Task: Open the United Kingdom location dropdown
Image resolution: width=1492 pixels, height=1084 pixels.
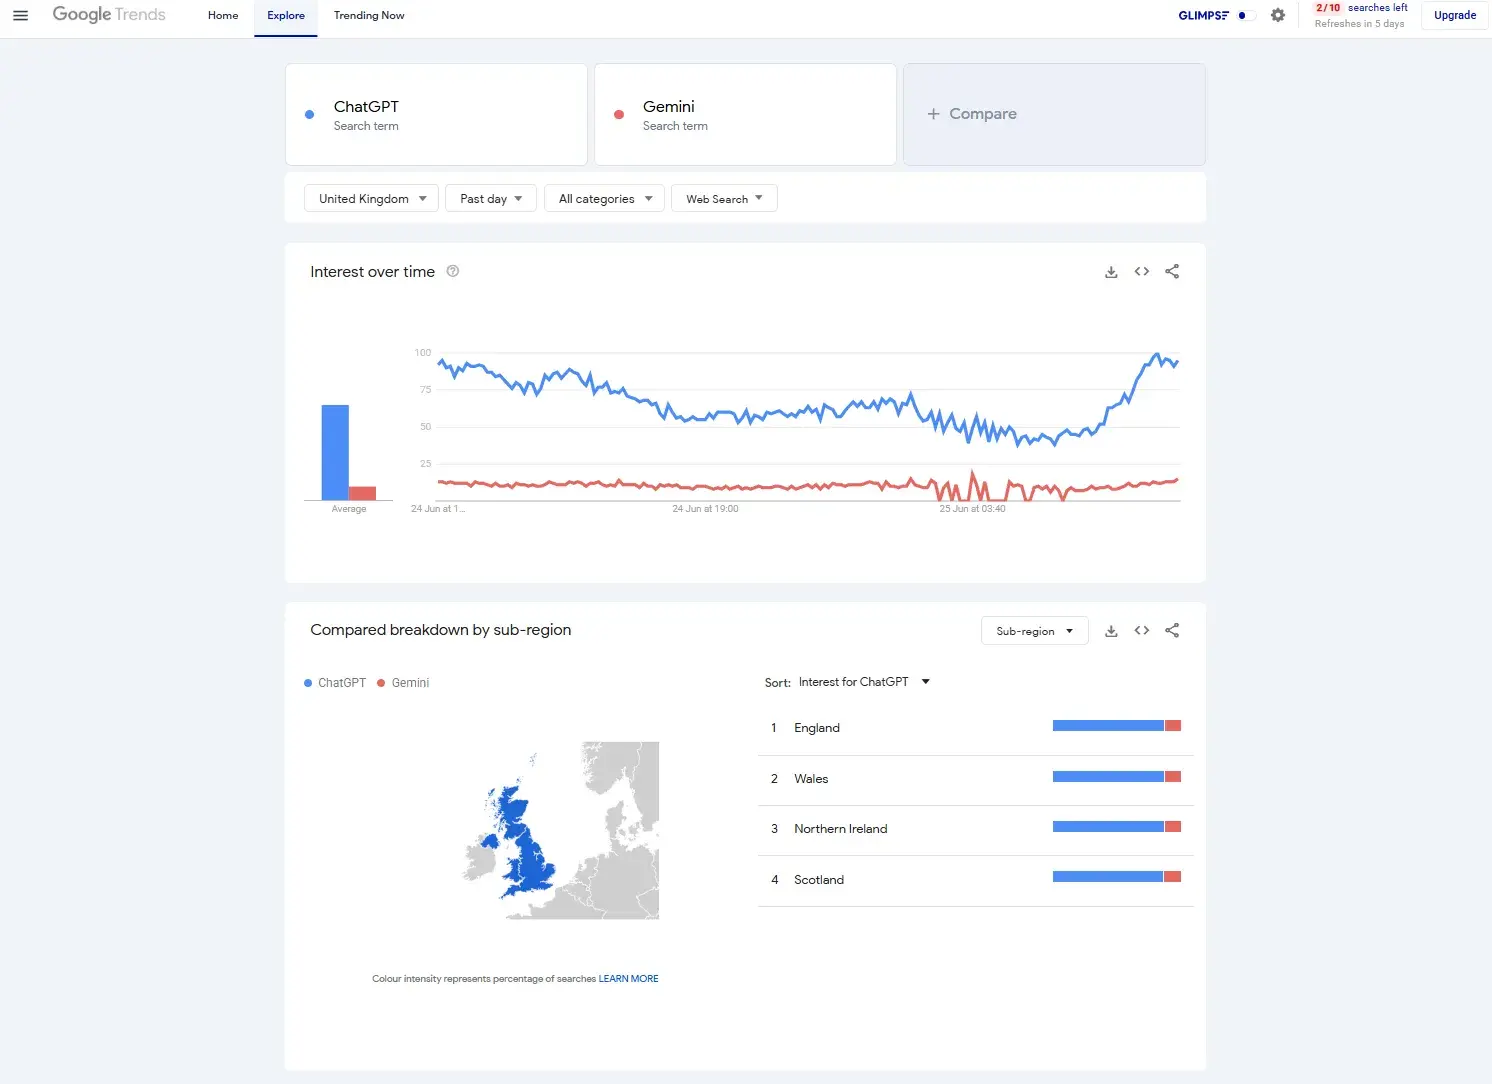Action: (370, 198)
